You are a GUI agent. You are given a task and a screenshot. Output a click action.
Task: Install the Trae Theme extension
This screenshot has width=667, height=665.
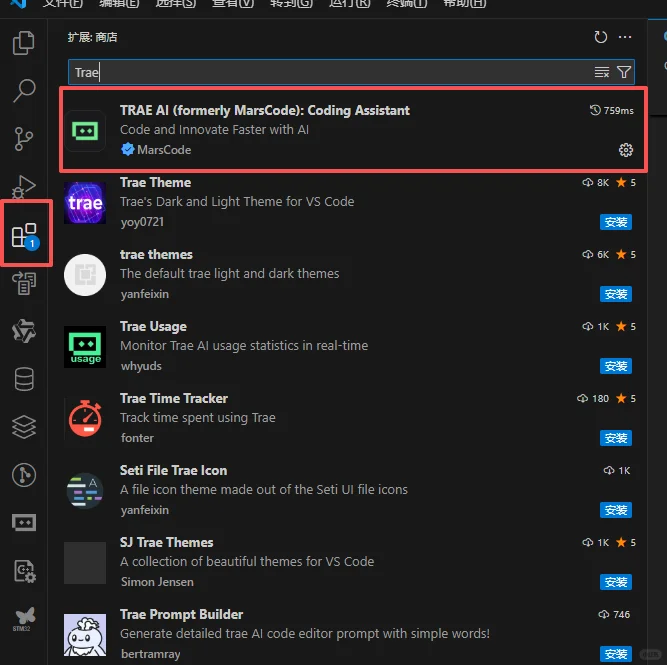pos(616,222)
